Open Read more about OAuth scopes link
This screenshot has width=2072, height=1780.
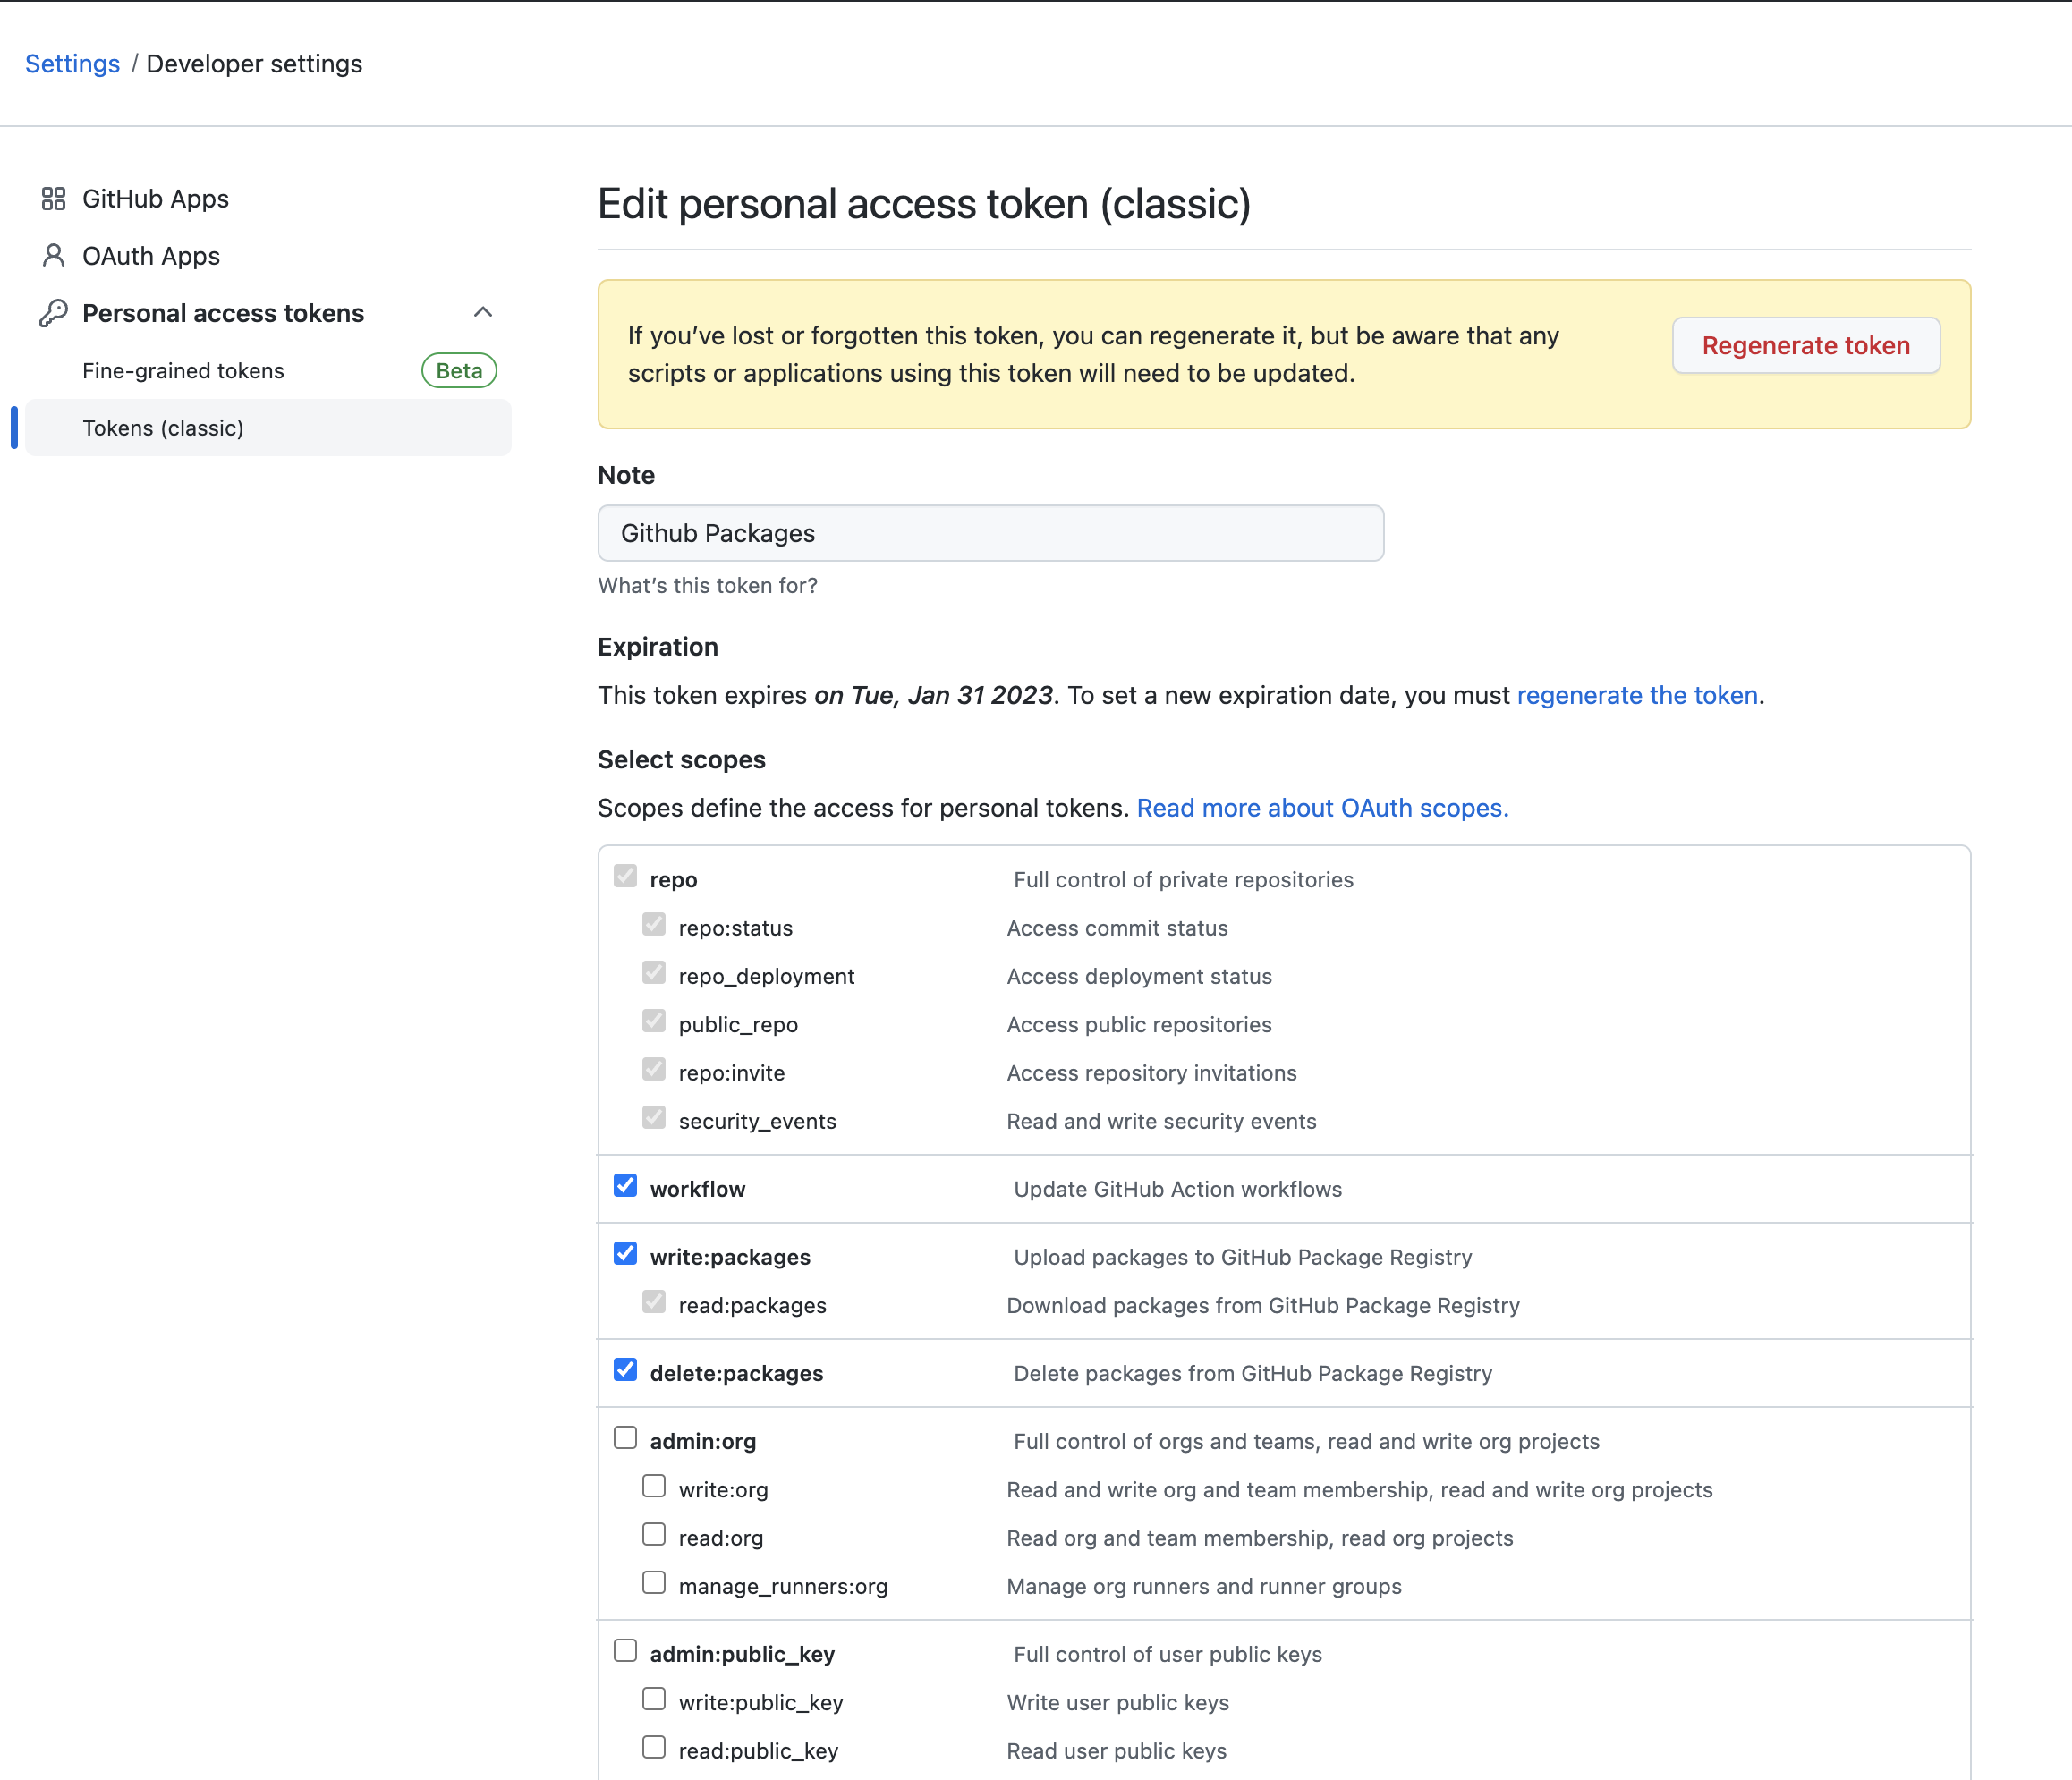click(1322, 808)
